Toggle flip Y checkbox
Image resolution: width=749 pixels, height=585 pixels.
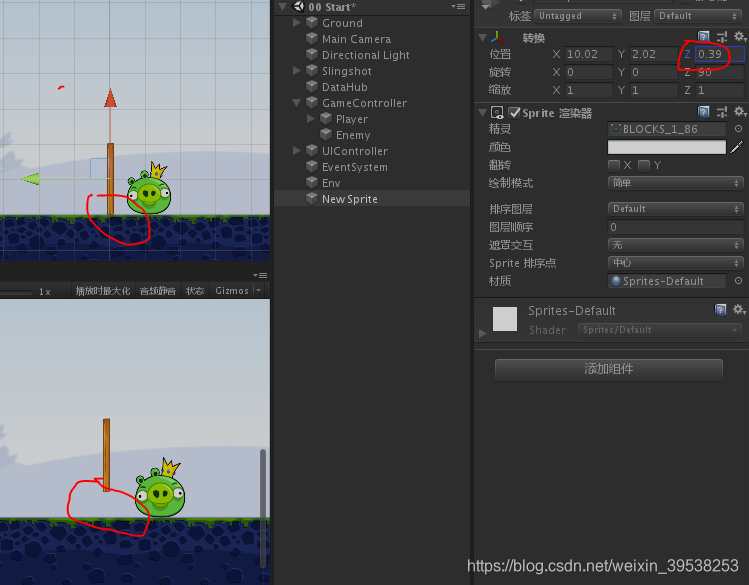coord(644,165)
